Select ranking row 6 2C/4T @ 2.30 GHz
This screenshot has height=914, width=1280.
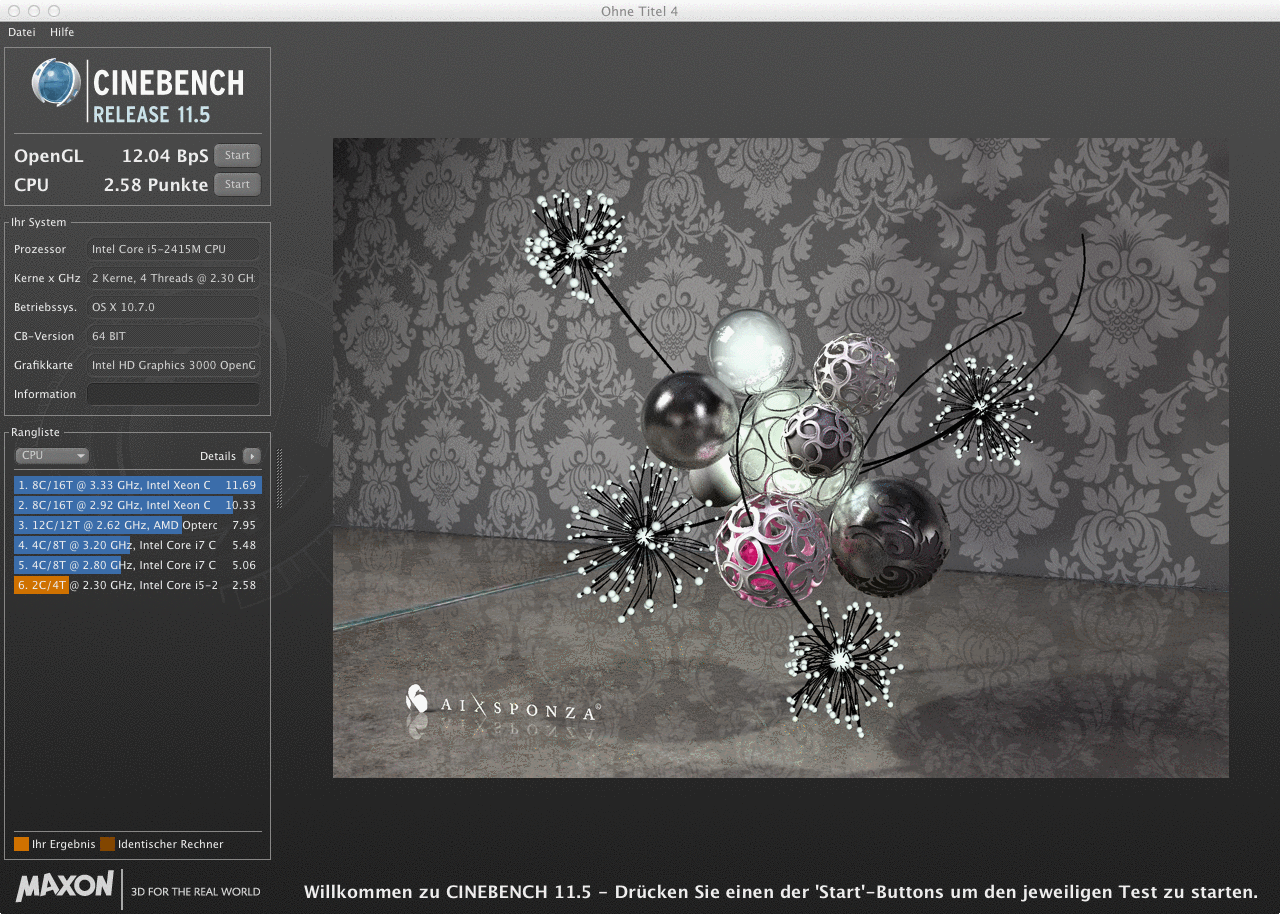click(x=138, y=585)
